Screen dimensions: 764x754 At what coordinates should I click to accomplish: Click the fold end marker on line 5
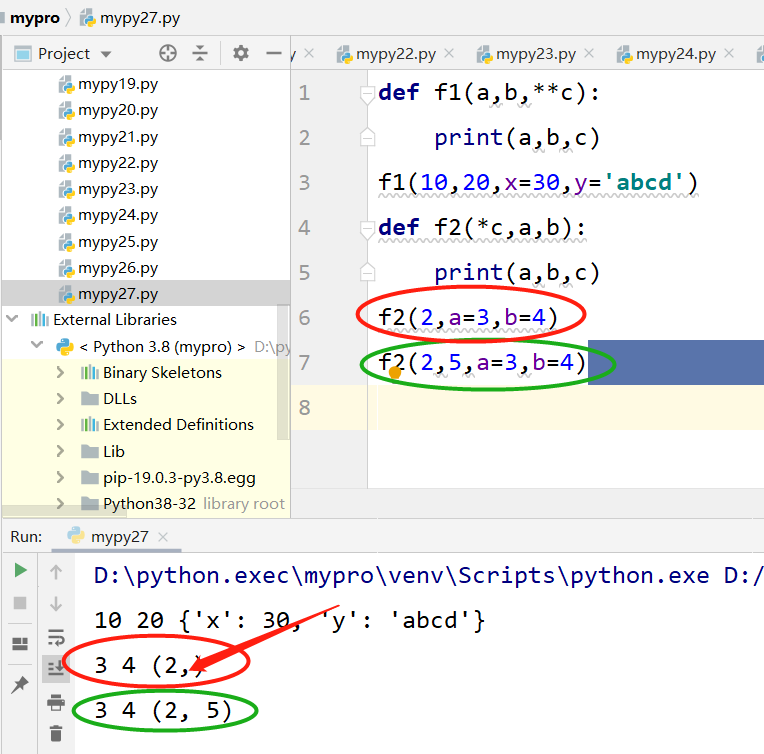pos(367,272)
